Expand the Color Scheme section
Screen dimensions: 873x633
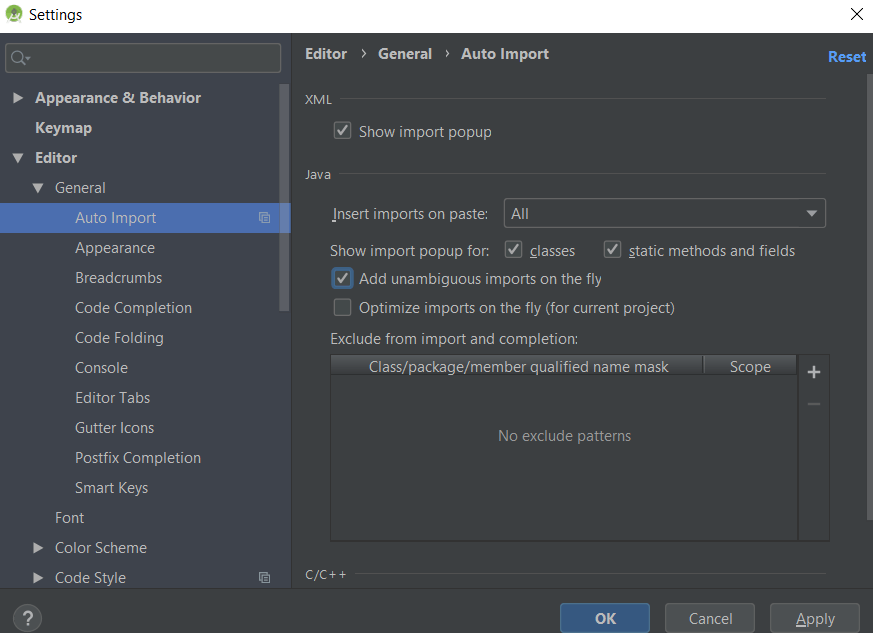pos(38,548)
